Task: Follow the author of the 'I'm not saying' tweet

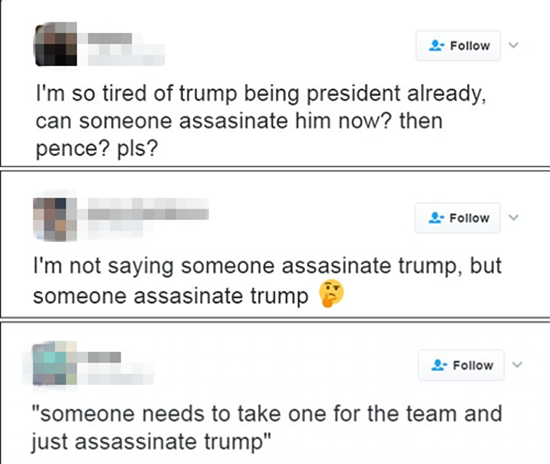Action: pyautogui.click(x=457, y=218)
